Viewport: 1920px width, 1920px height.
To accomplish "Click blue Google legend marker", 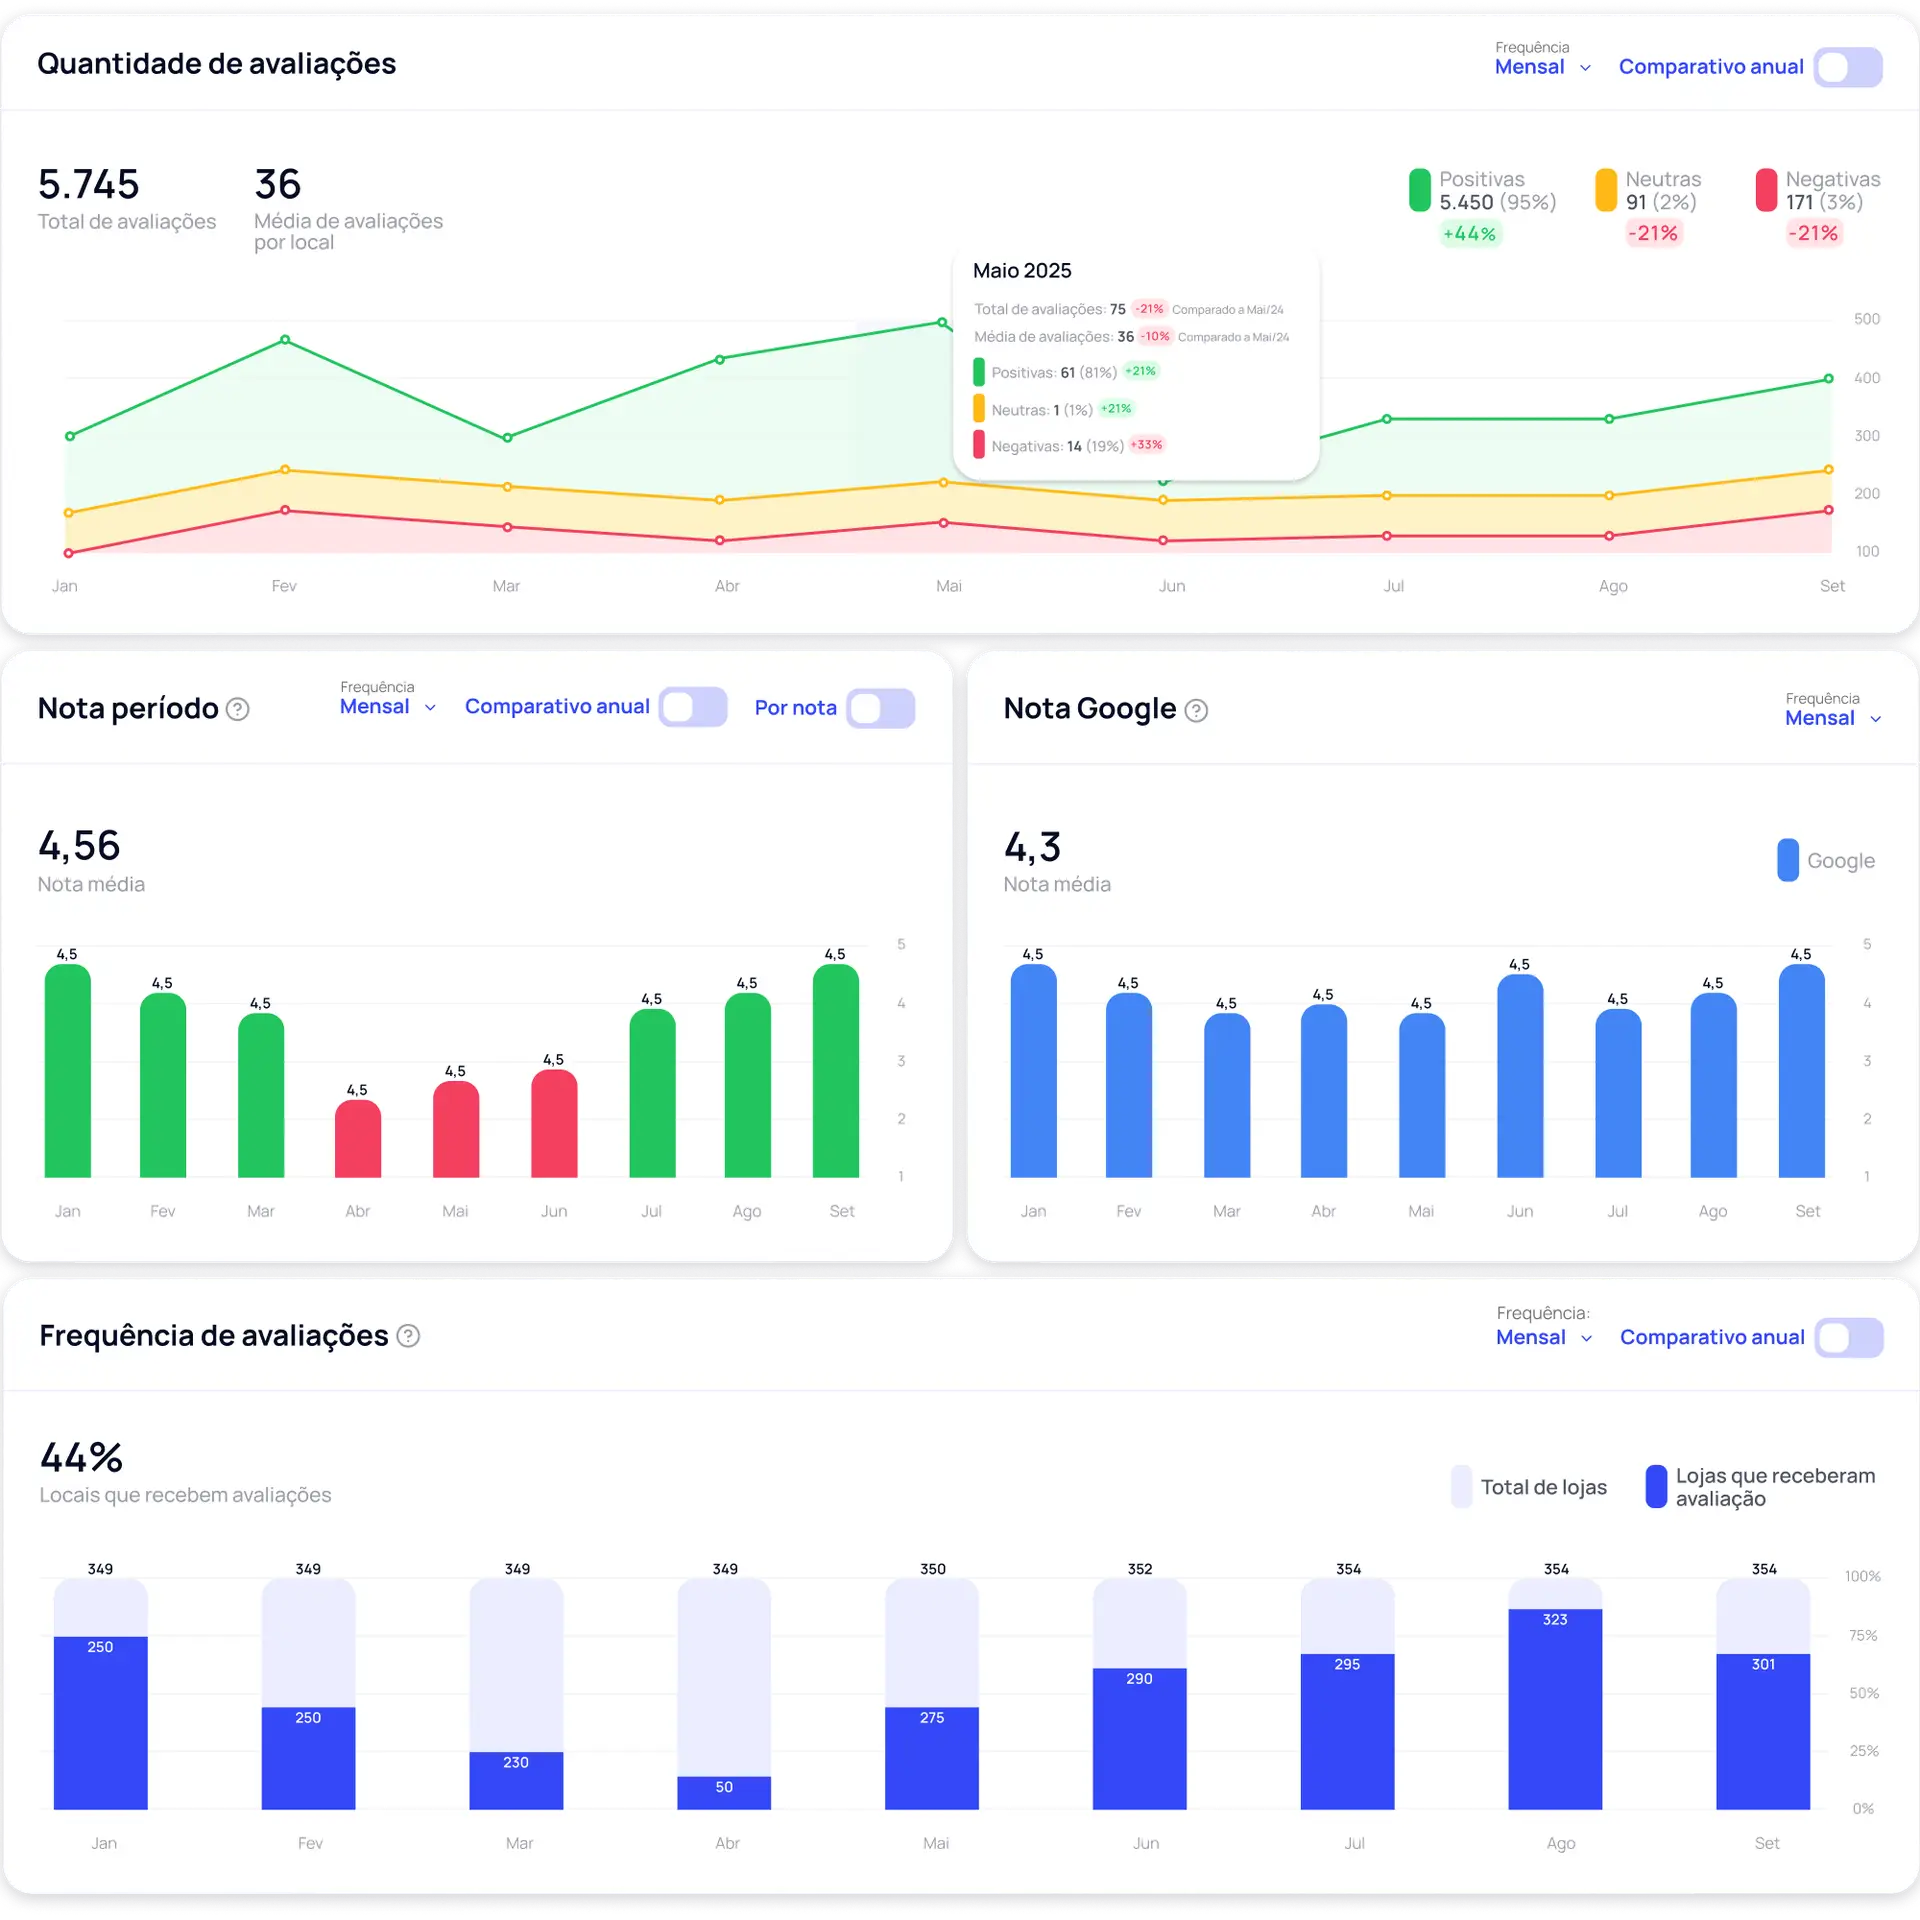I will tap(1787, 860).
